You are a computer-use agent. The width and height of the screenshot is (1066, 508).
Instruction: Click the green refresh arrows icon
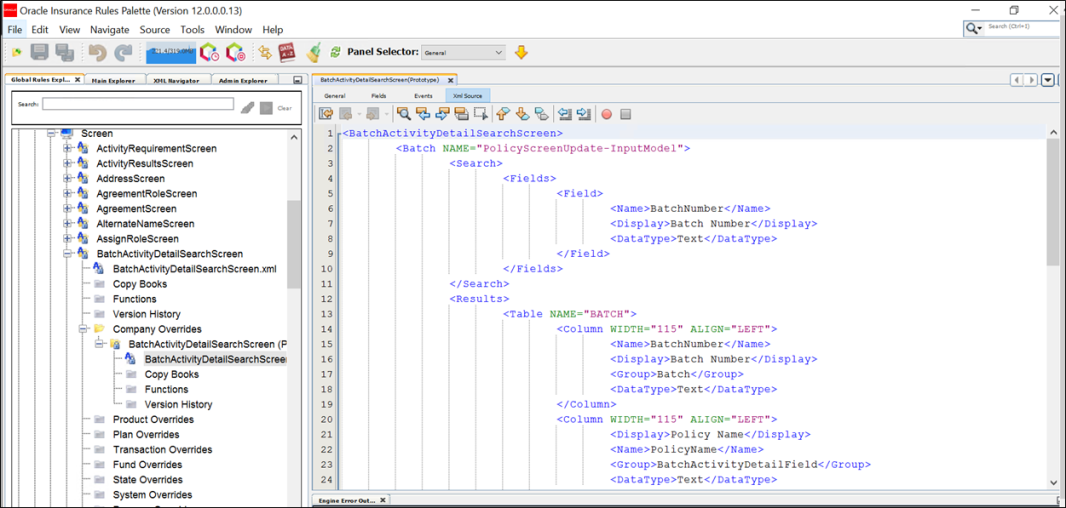(334, 52)
